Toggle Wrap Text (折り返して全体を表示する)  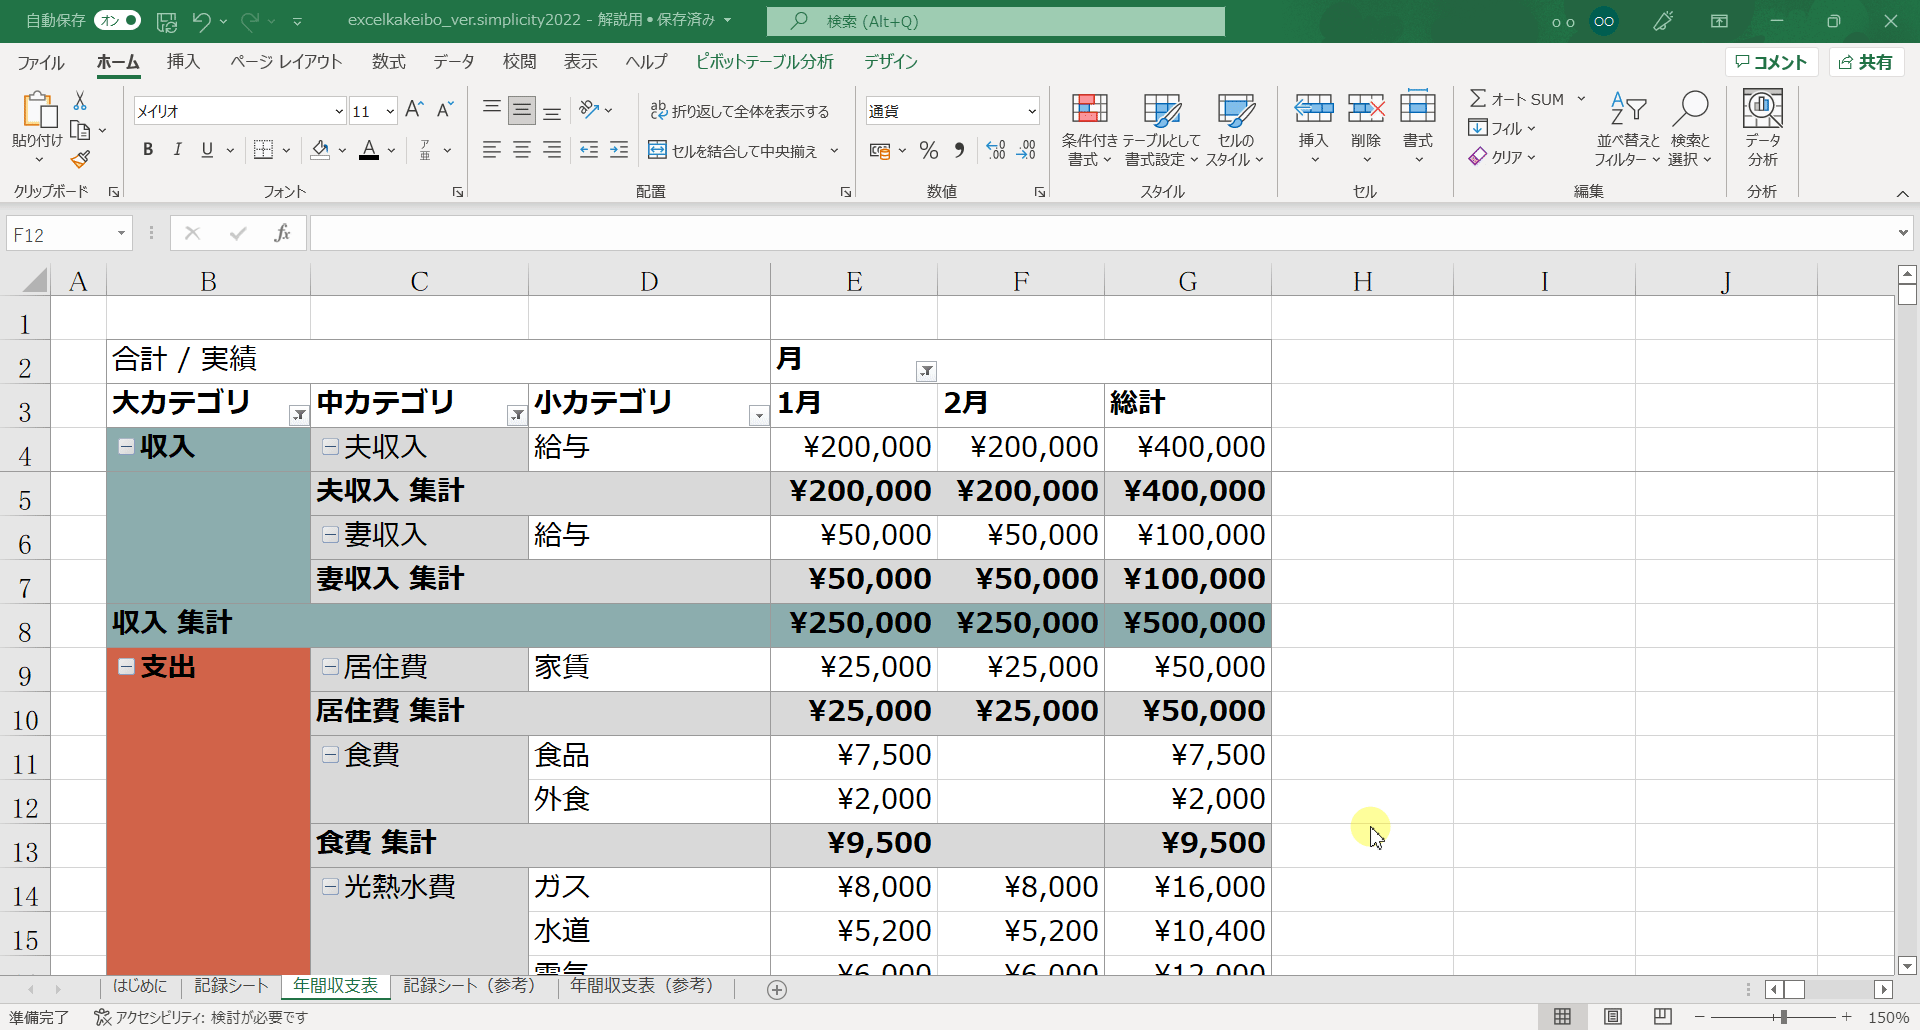[740, 111]
